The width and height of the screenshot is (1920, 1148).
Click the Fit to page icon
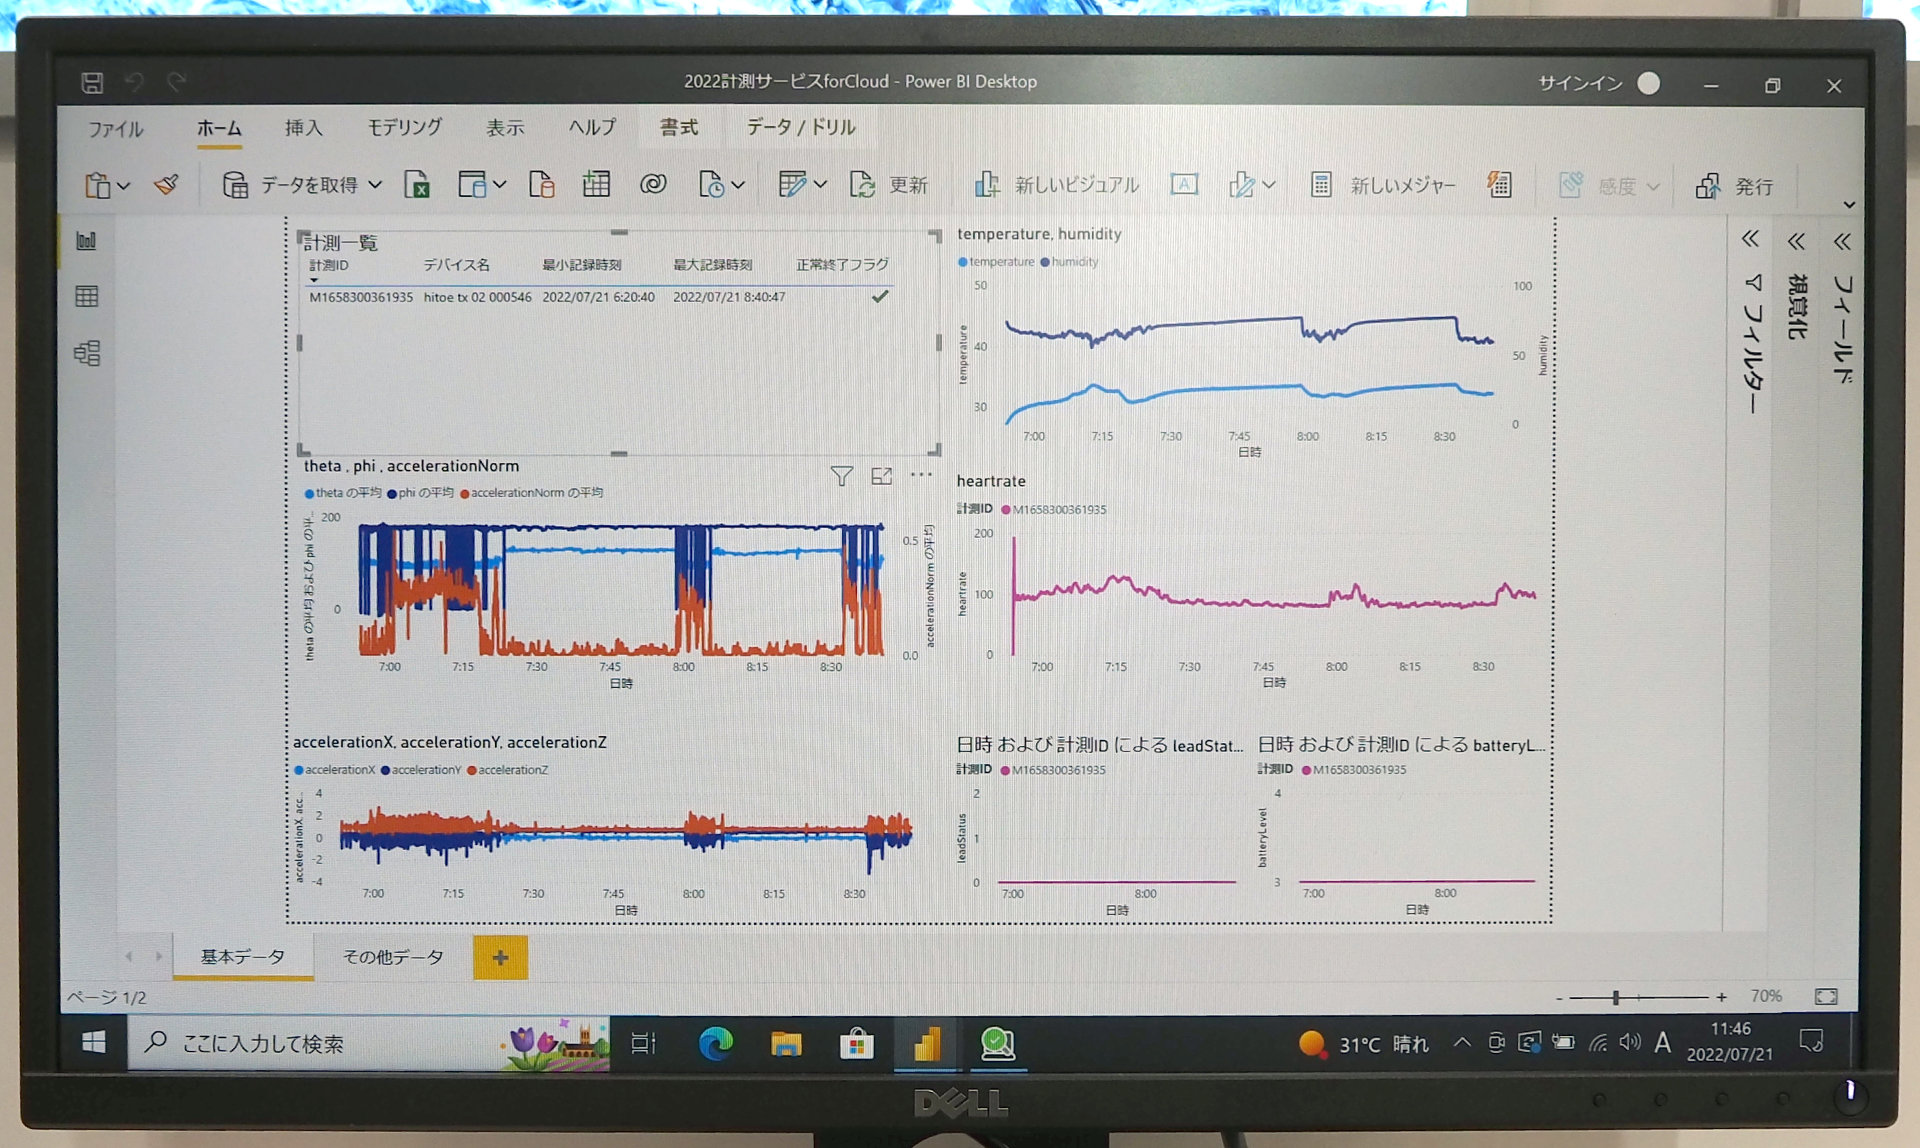[x=1826, y=996]
